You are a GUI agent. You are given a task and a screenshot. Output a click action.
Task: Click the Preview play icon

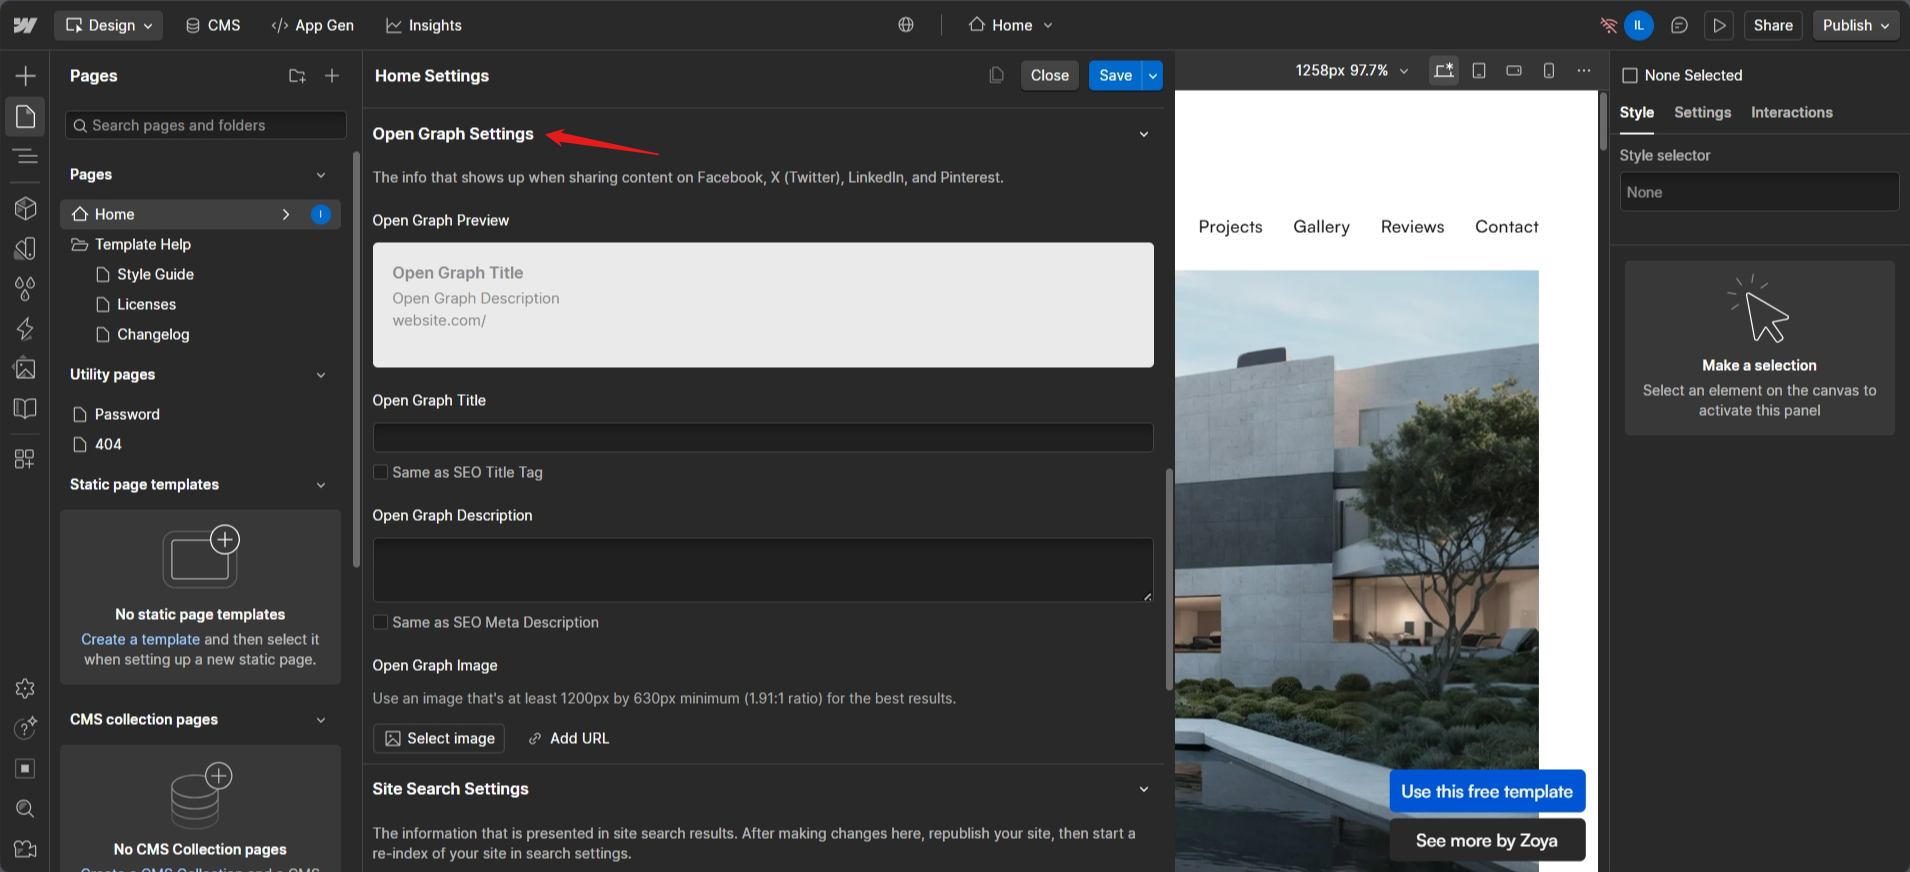pos(1719,25)
